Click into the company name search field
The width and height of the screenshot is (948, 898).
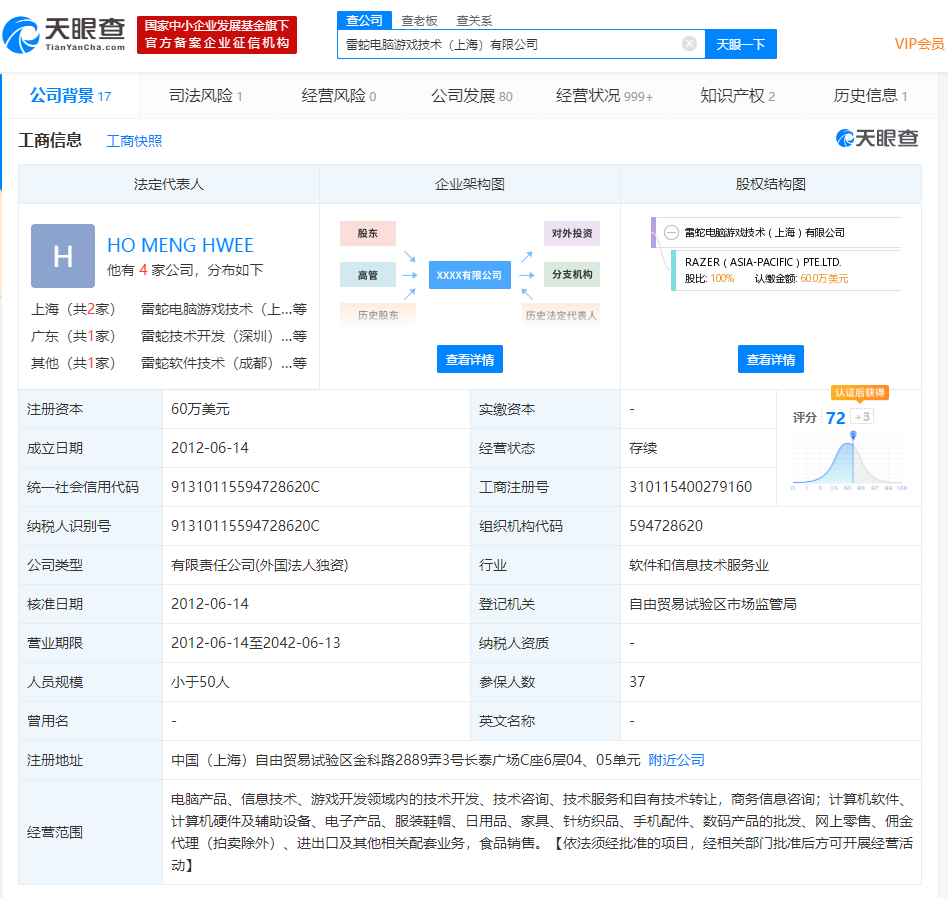[x=510, y=44]
